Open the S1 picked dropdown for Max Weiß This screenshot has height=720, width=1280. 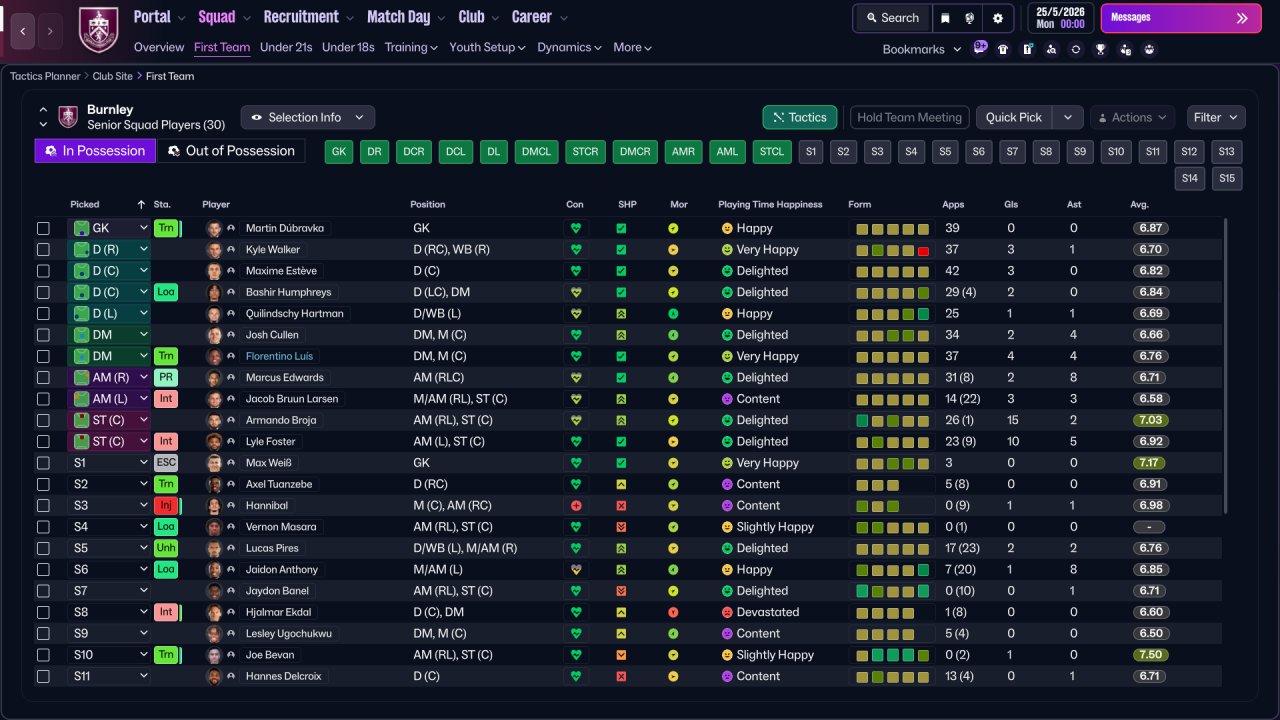[109, 463]
